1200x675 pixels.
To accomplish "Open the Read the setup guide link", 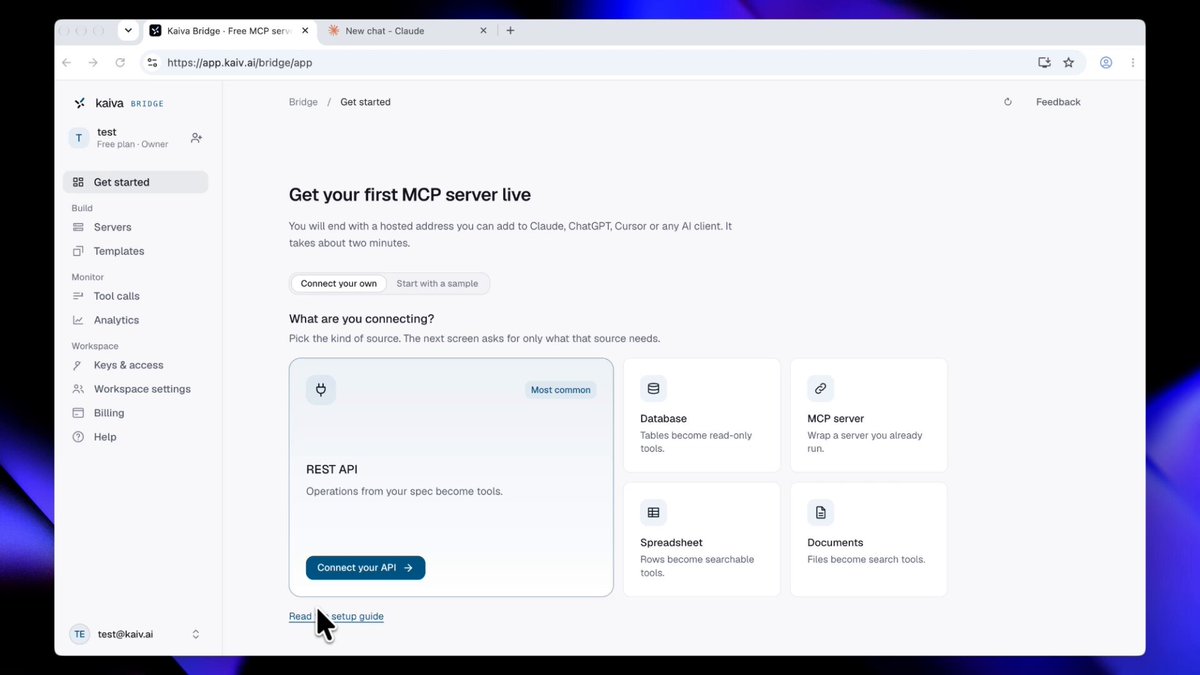I will [336, 616].
